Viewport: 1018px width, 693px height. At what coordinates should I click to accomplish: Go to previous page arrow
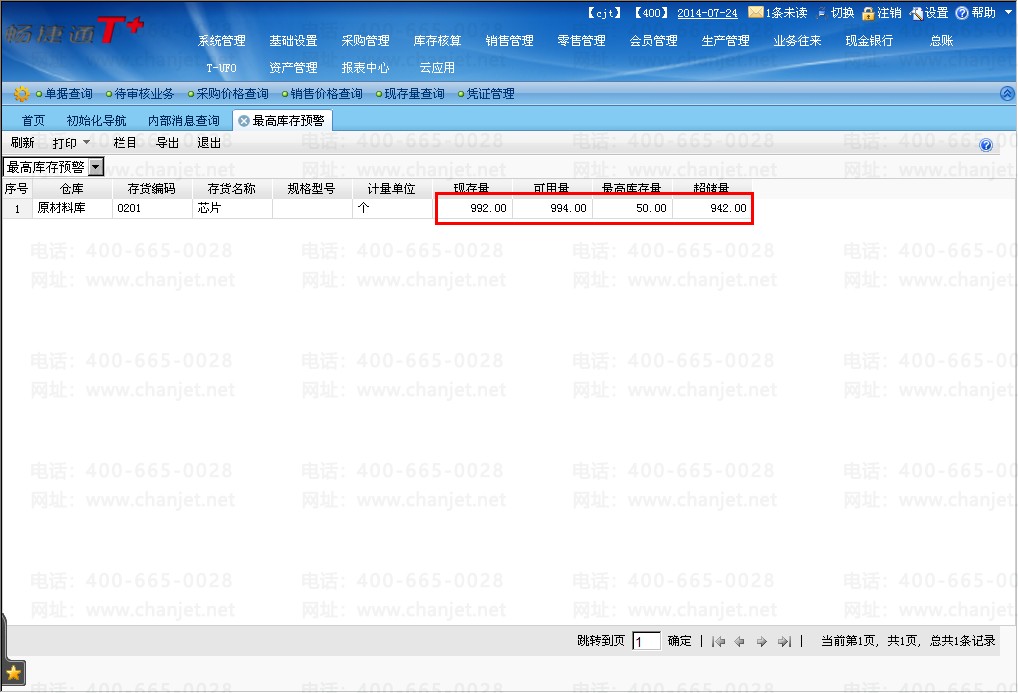[x=739, y=642]
